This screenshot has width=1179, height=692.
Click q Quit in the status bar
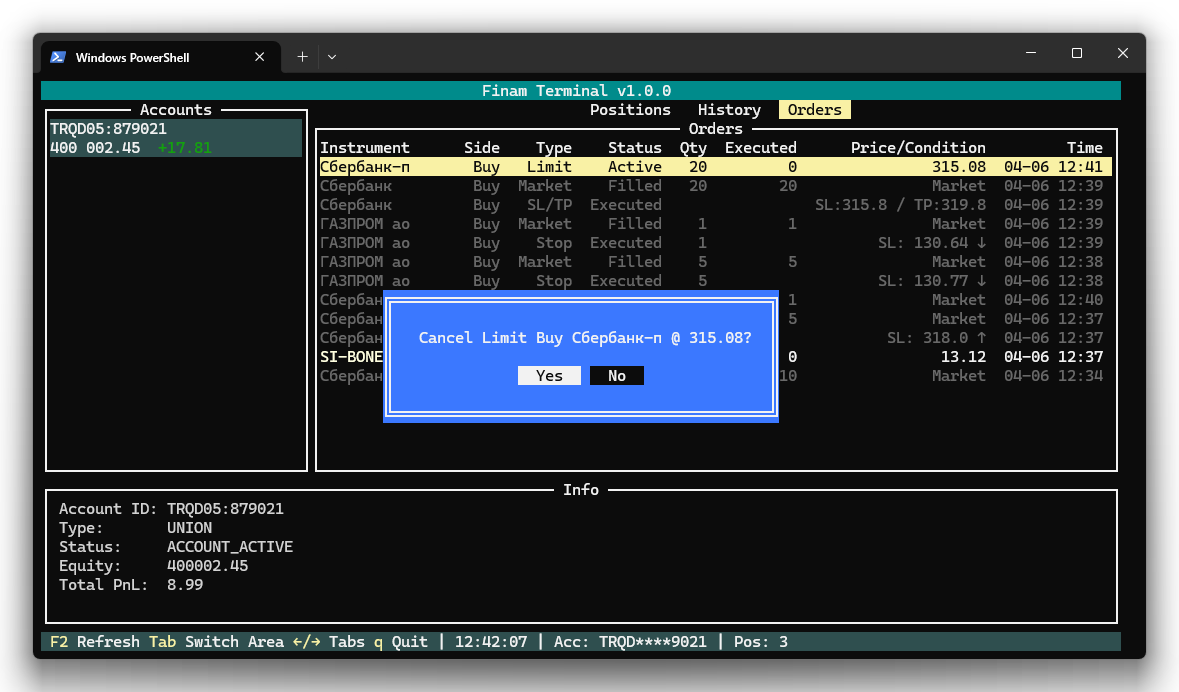tap(400, 642)
